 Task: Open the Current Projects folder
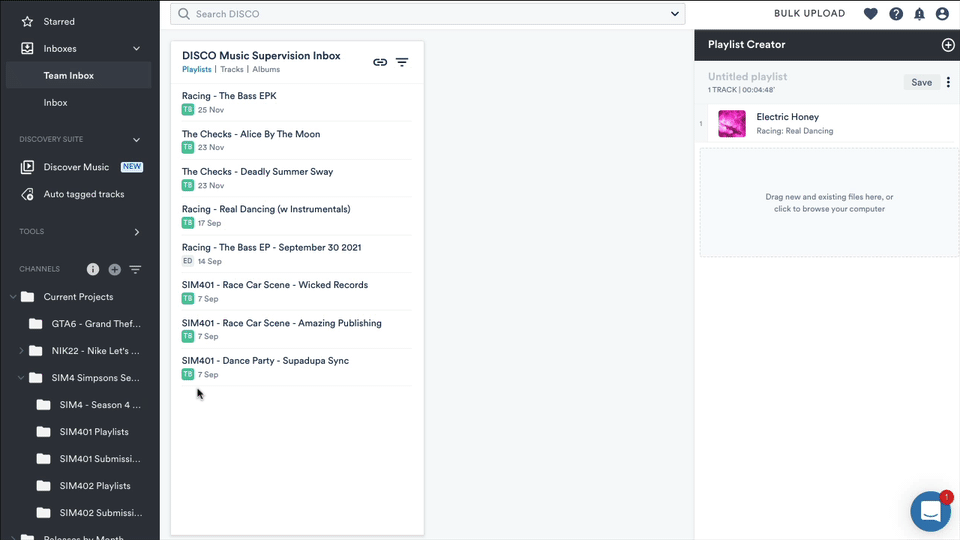(78, 297)
